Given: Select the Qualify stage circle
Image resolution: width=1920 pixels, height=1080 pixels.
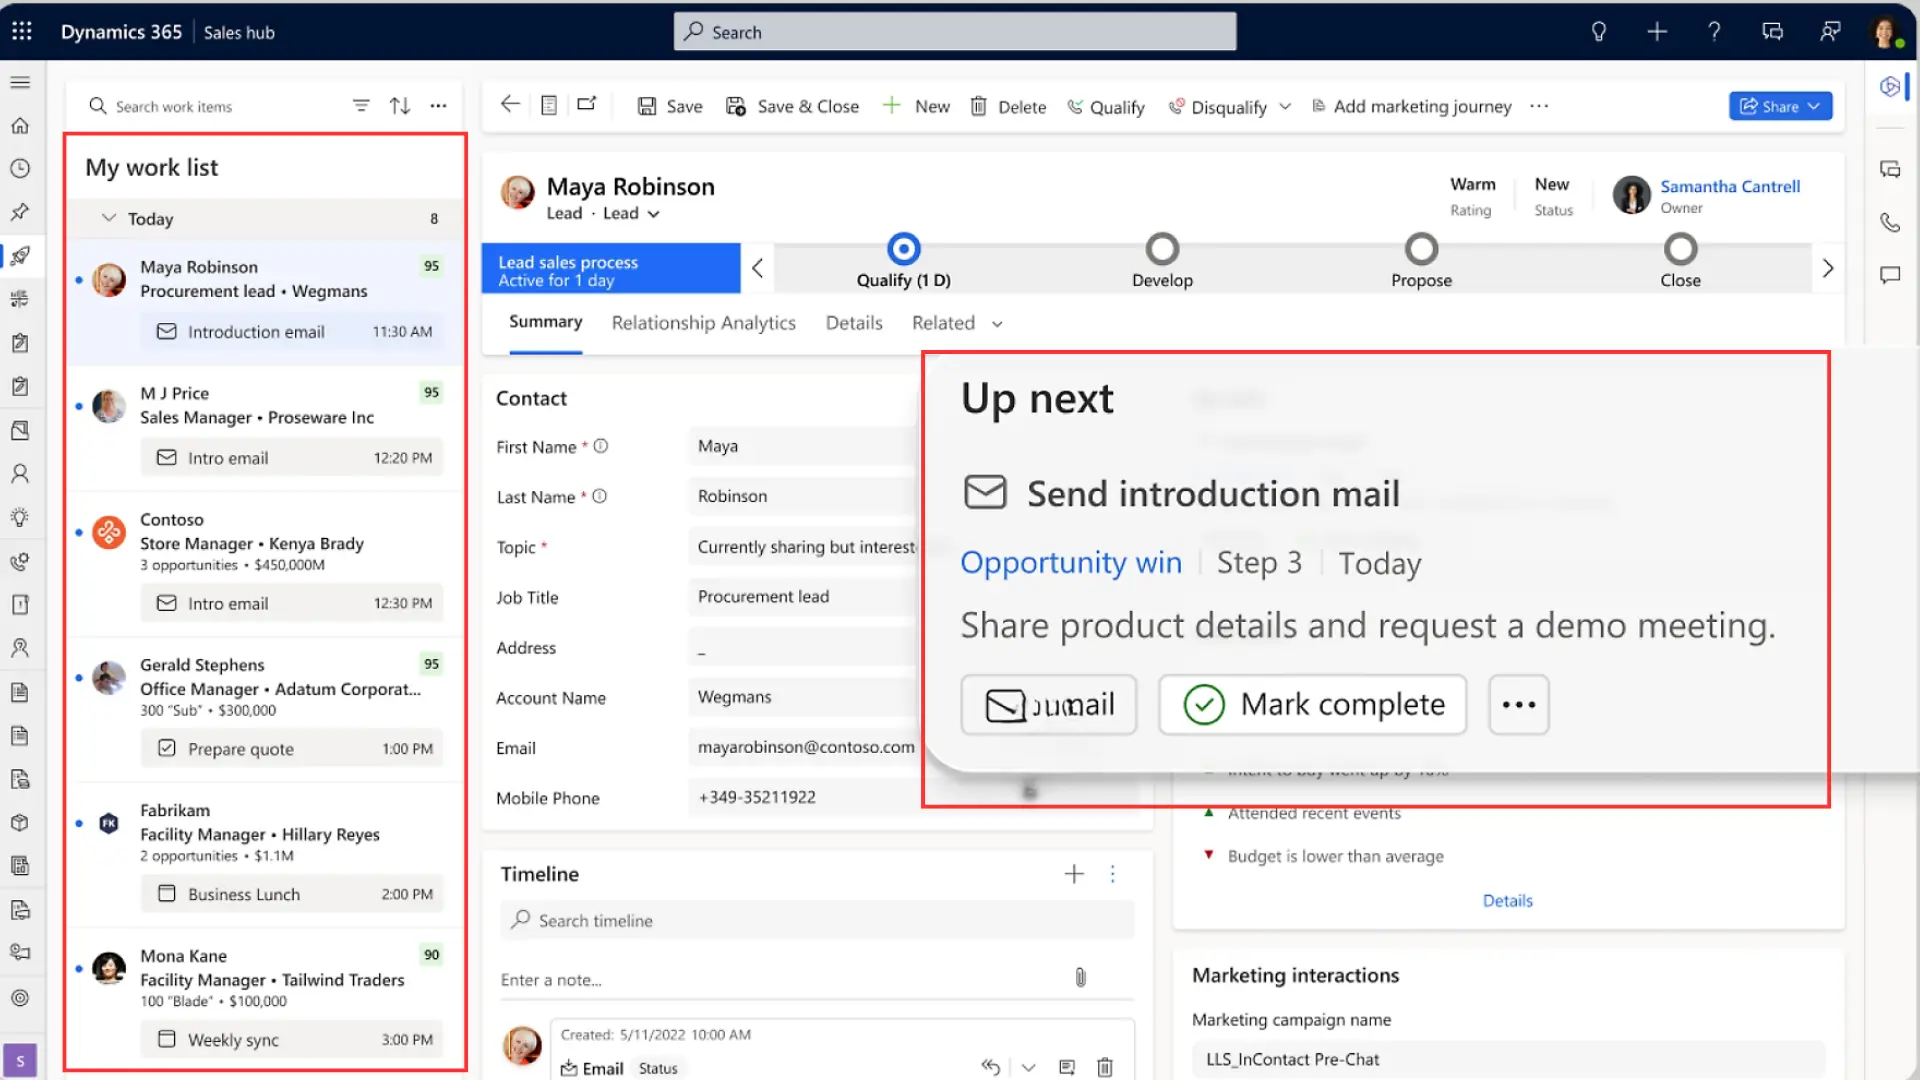Looking at the screenshot, I should click(903, 249).
